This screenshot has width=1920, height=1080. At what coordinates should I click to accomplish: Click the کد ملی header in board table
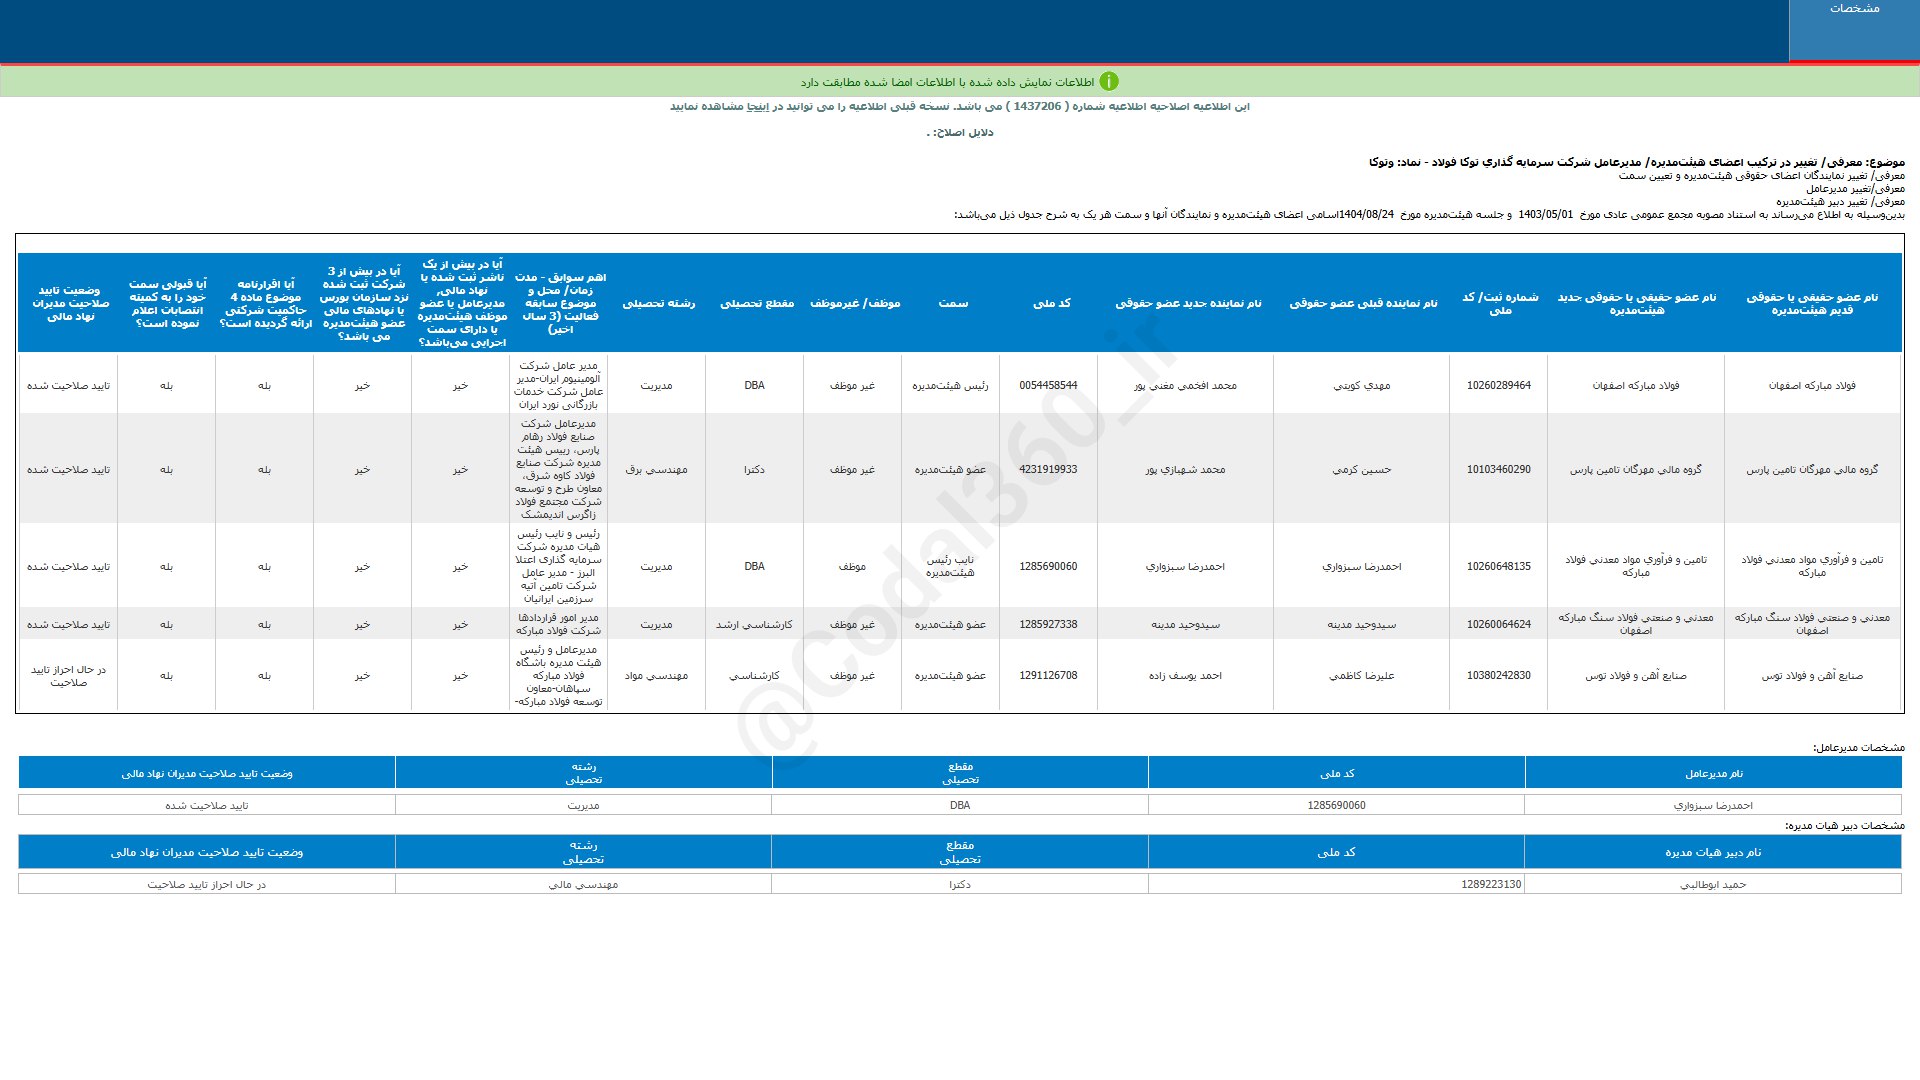(x=1051, y=303)
